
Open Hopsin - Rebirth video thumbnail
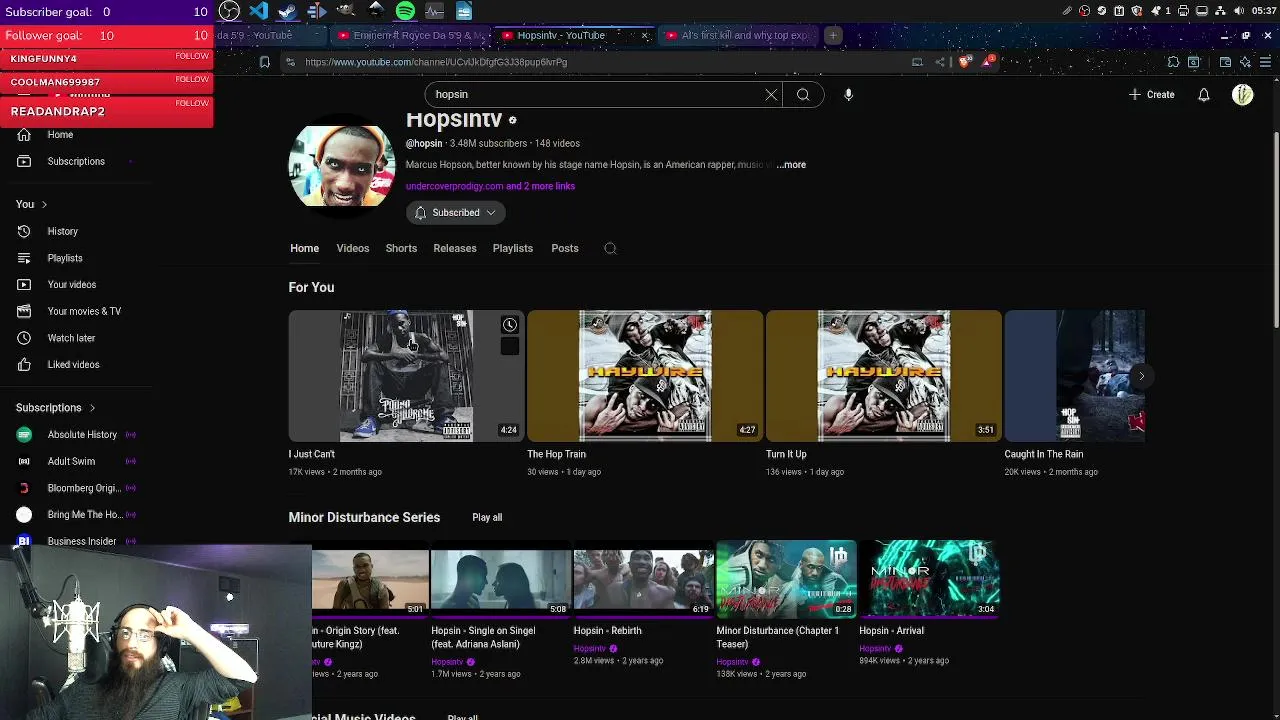pyautogui.click(x=644, y=579)
